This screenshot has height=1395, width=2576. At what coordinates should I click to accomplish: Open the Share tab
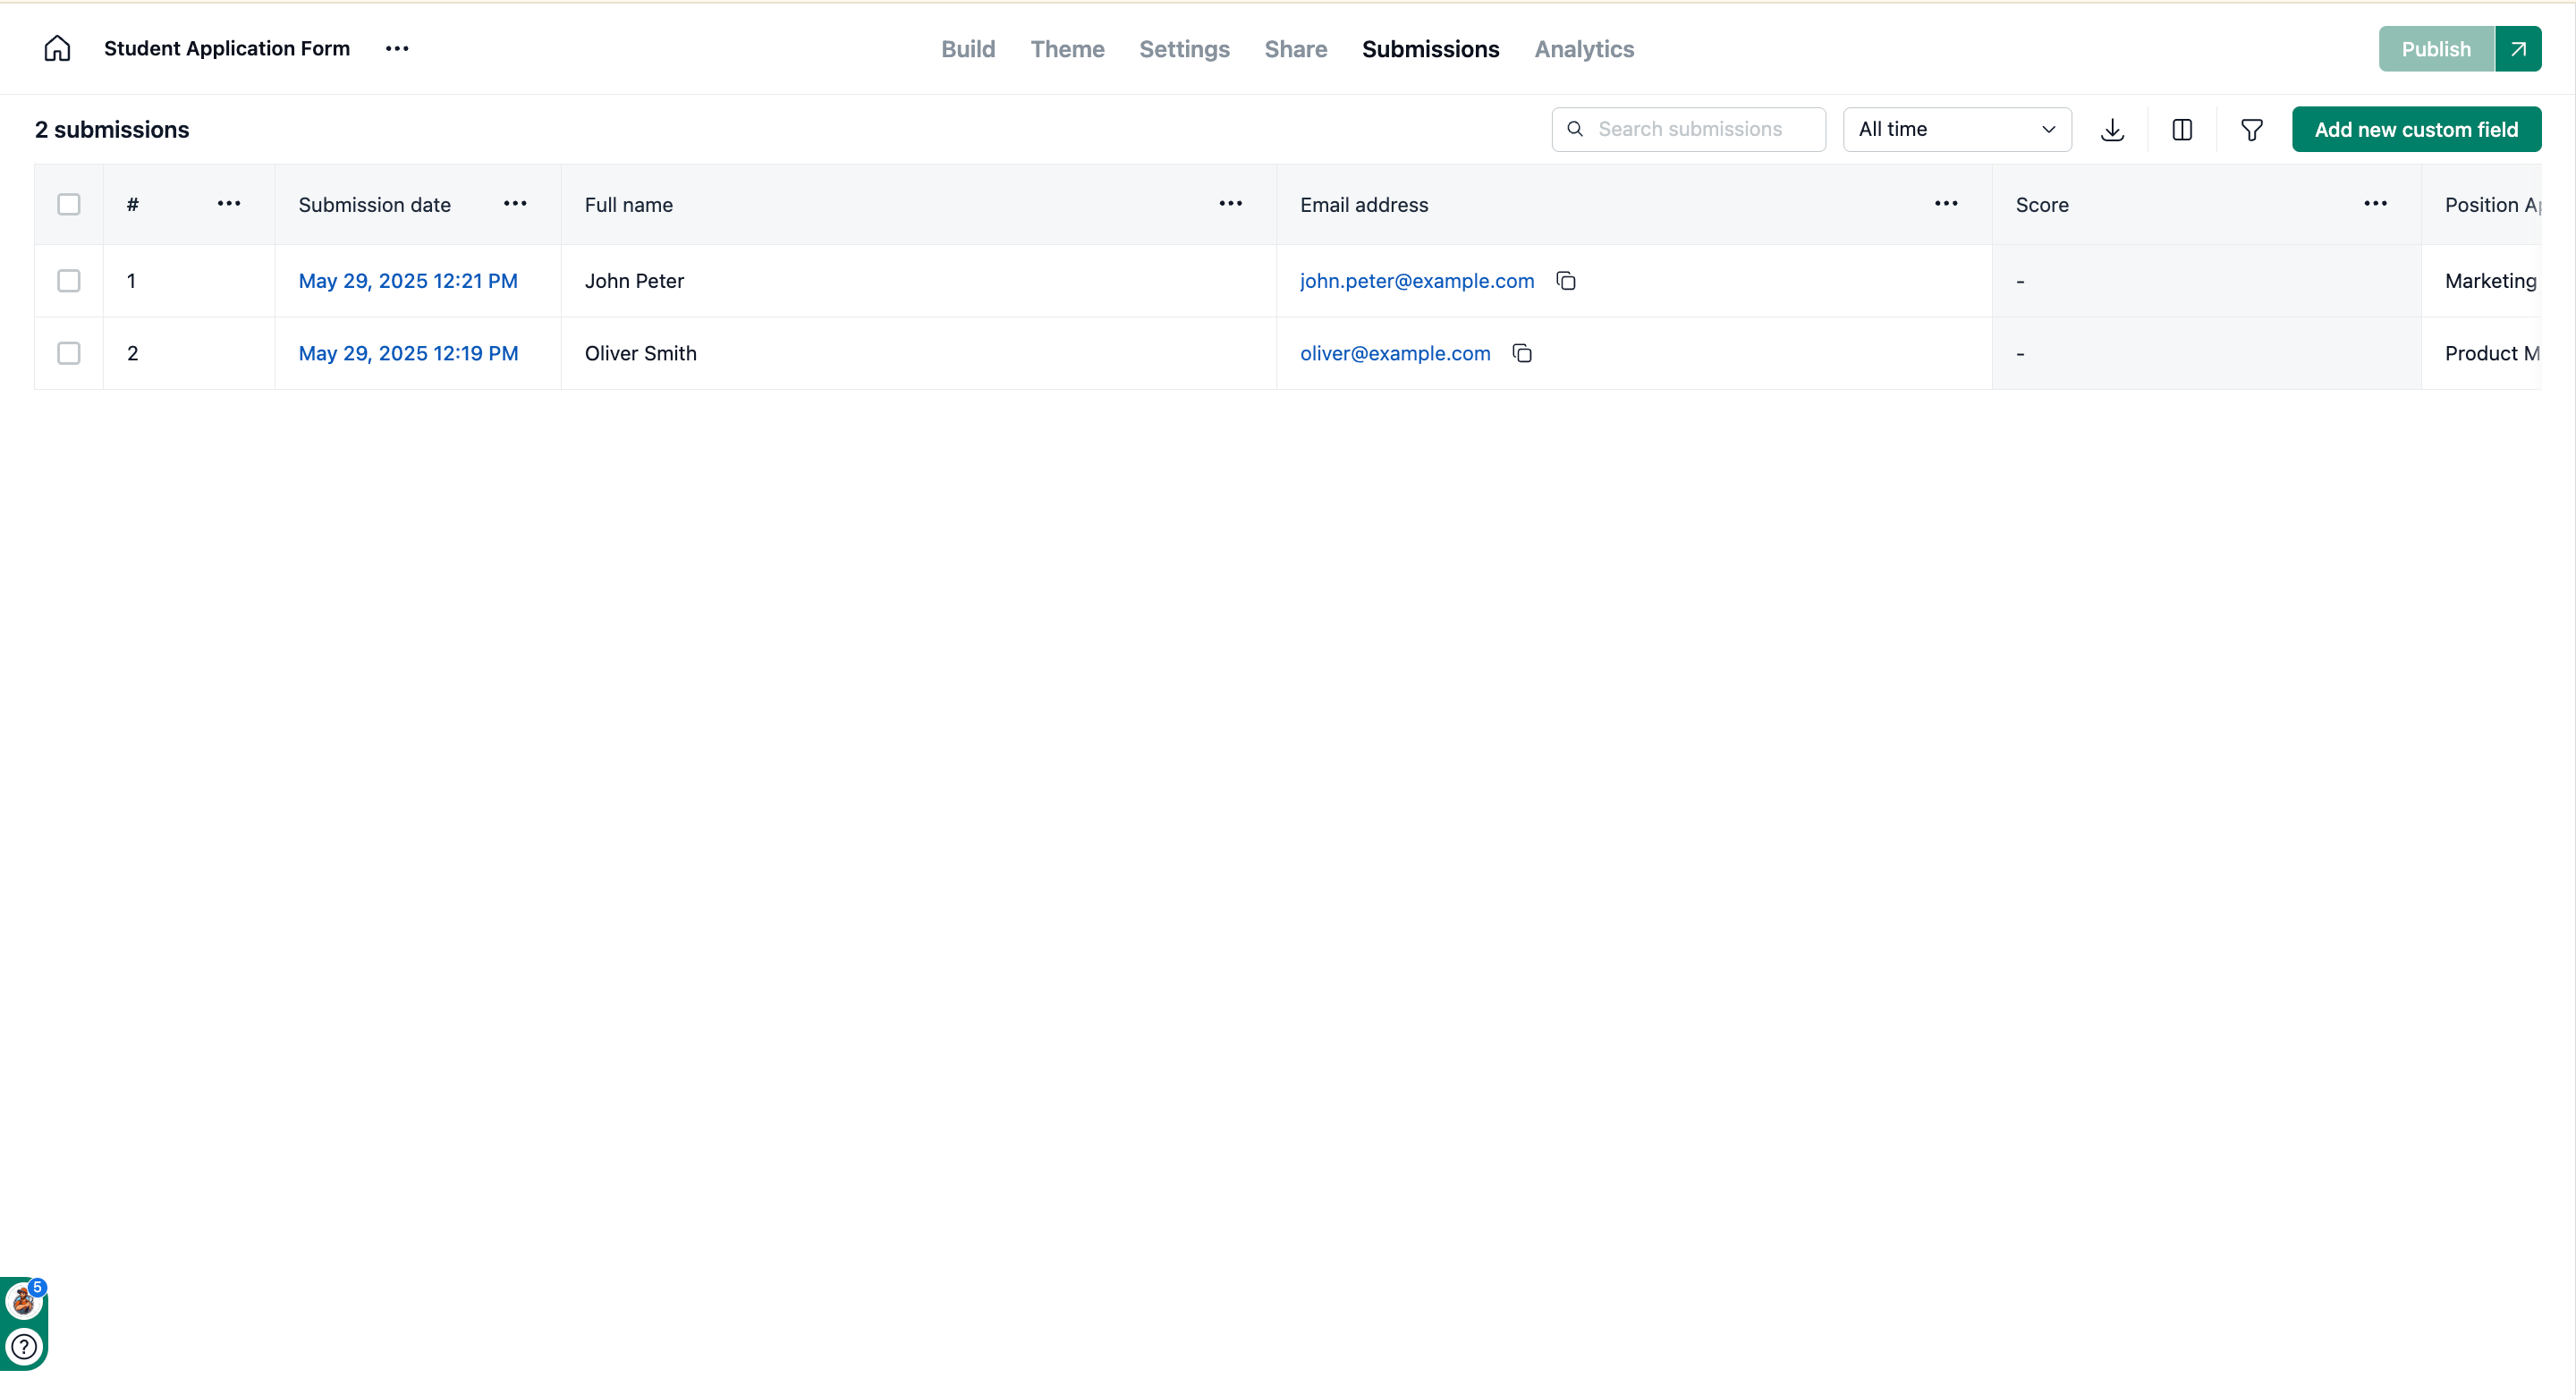(x=1295, y=48)
